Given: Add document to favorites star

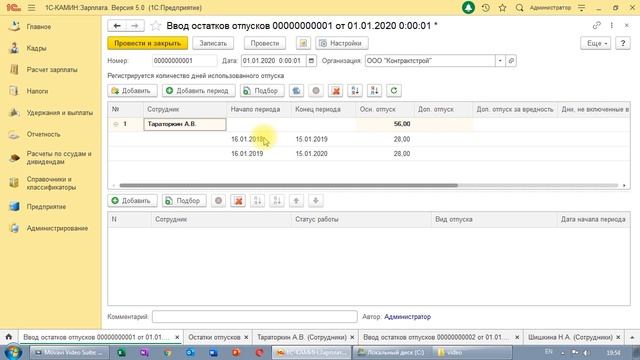Looking at the screenshot, I should pos(156,26).
